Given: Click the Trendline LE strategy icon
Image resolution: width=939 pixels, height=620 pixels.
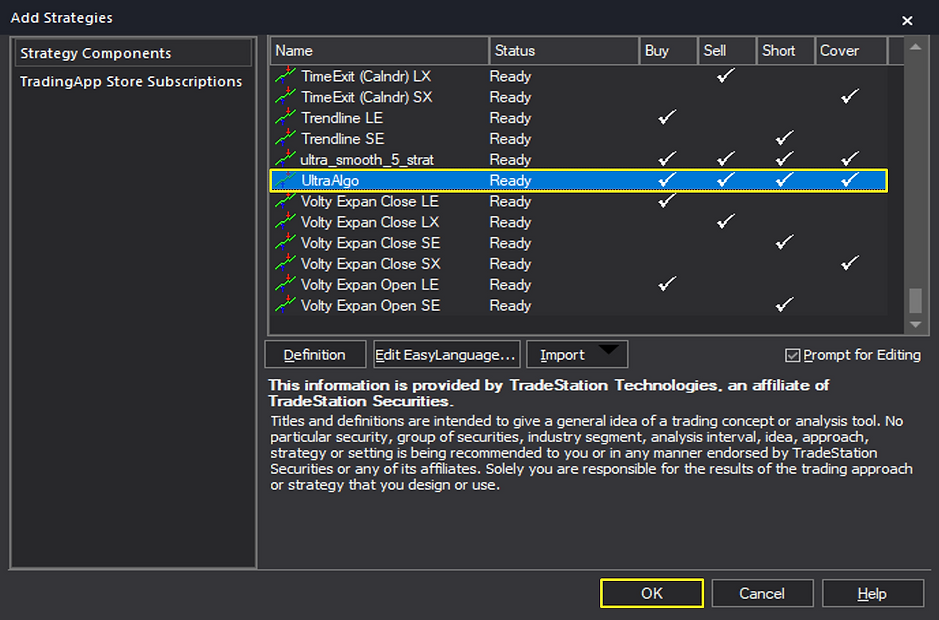Looking at the screenshot, I should coord(286,117).
